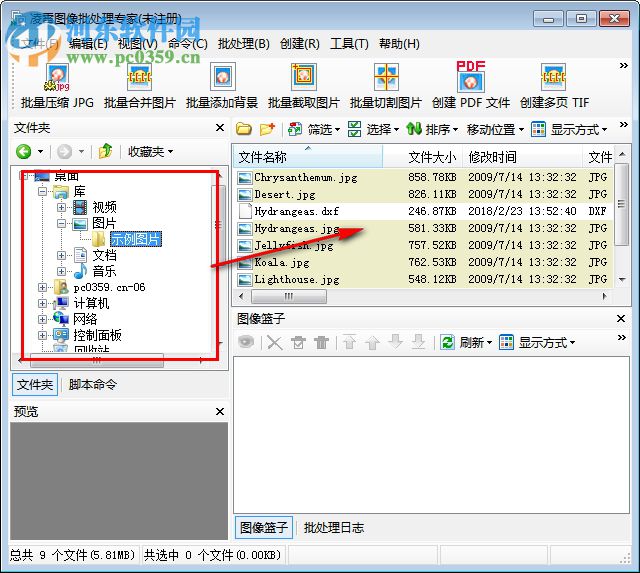Click the move-to-bottom arrow in the image basket toolbar
The height and width of the screenshot is (573, 640).
click(x=418, y=342)
